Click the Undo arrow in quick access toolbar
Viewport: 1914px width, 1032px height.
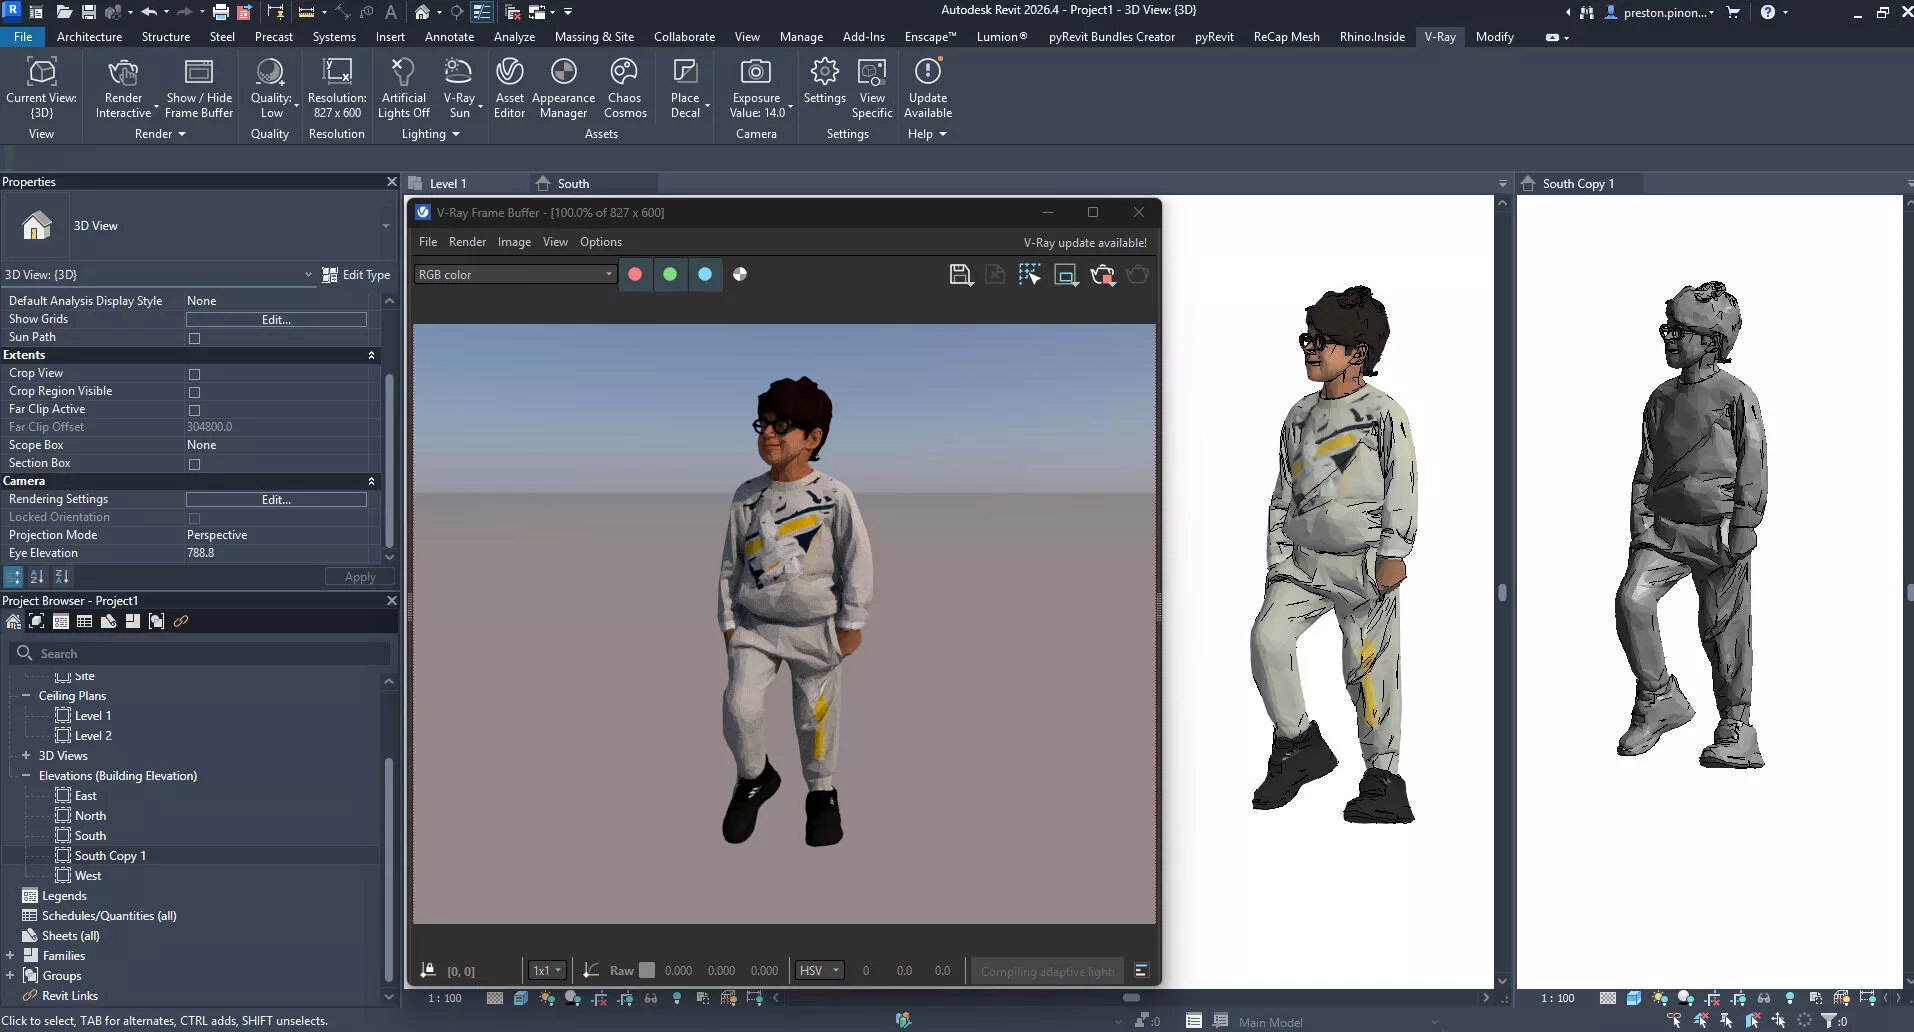point(148,12)
